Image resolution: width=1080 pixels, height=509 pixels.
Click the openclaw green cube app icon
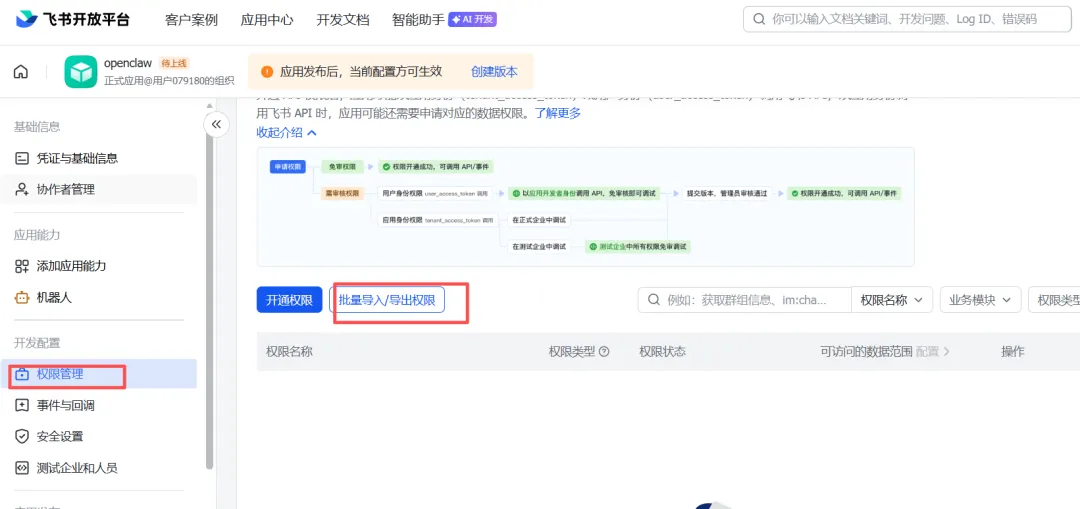tap(81, 72)
